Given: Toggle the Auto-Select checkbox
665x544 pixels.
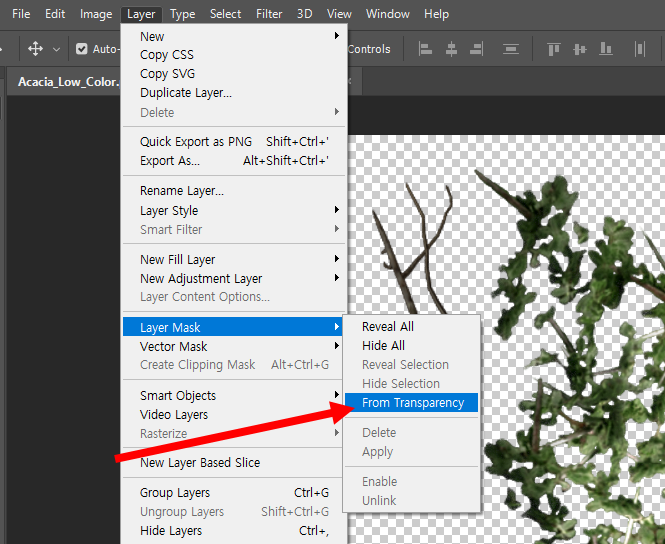Looking at the screenshot, I should pos(81,49).
